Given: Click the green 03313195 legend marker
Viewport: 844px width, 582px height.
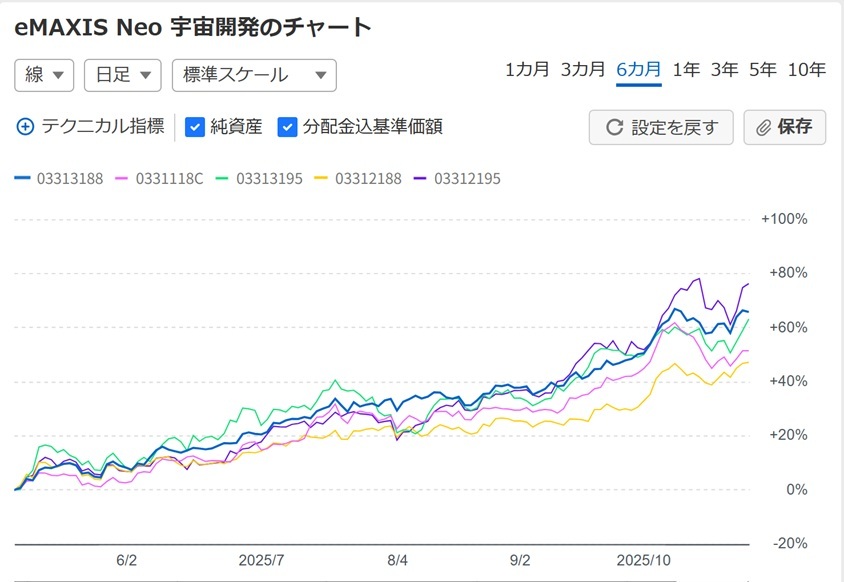Looking at the screenshot, I should tap(222, 179).
